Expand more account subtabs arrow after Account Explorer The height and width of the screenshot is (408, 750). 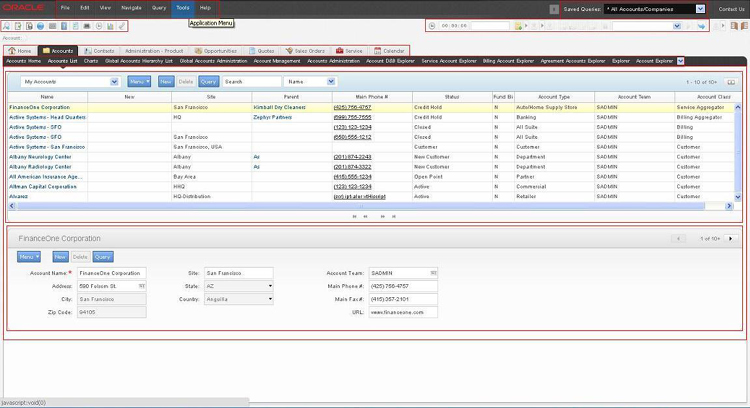pyautogui.click(x=680, y=61)
